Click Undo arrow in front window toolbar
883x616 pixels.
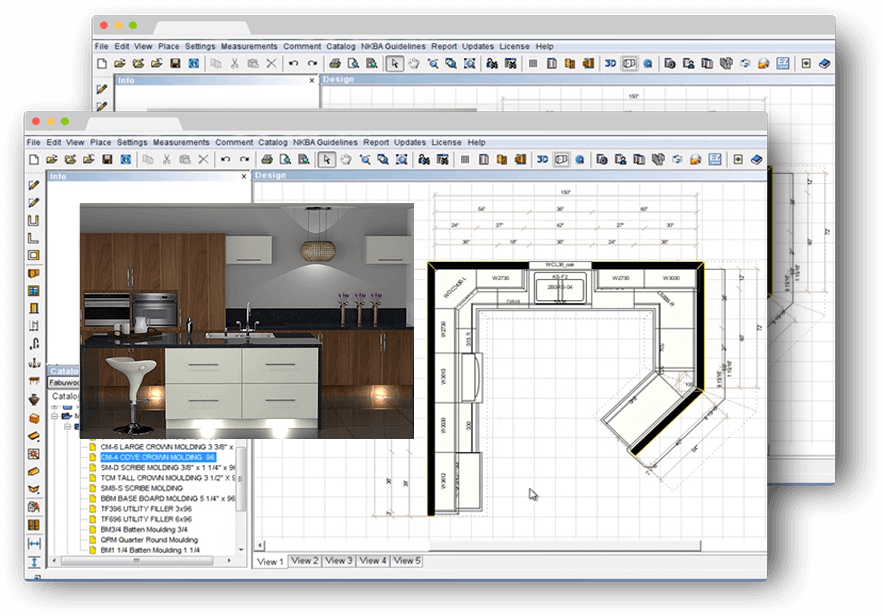227,159
